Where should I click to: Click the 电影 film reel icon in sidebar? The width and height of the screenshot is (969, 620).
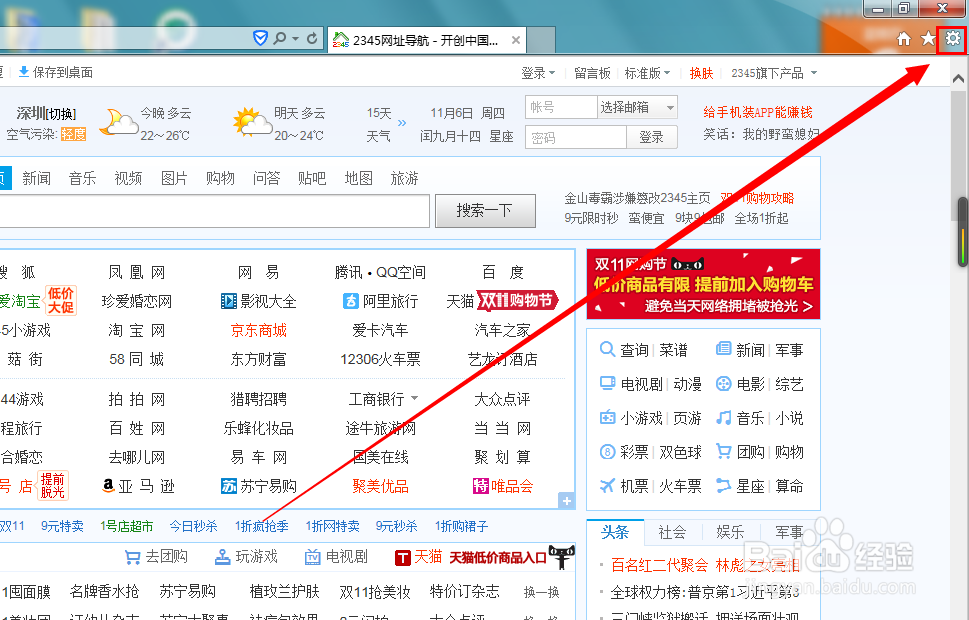point(723,384)
